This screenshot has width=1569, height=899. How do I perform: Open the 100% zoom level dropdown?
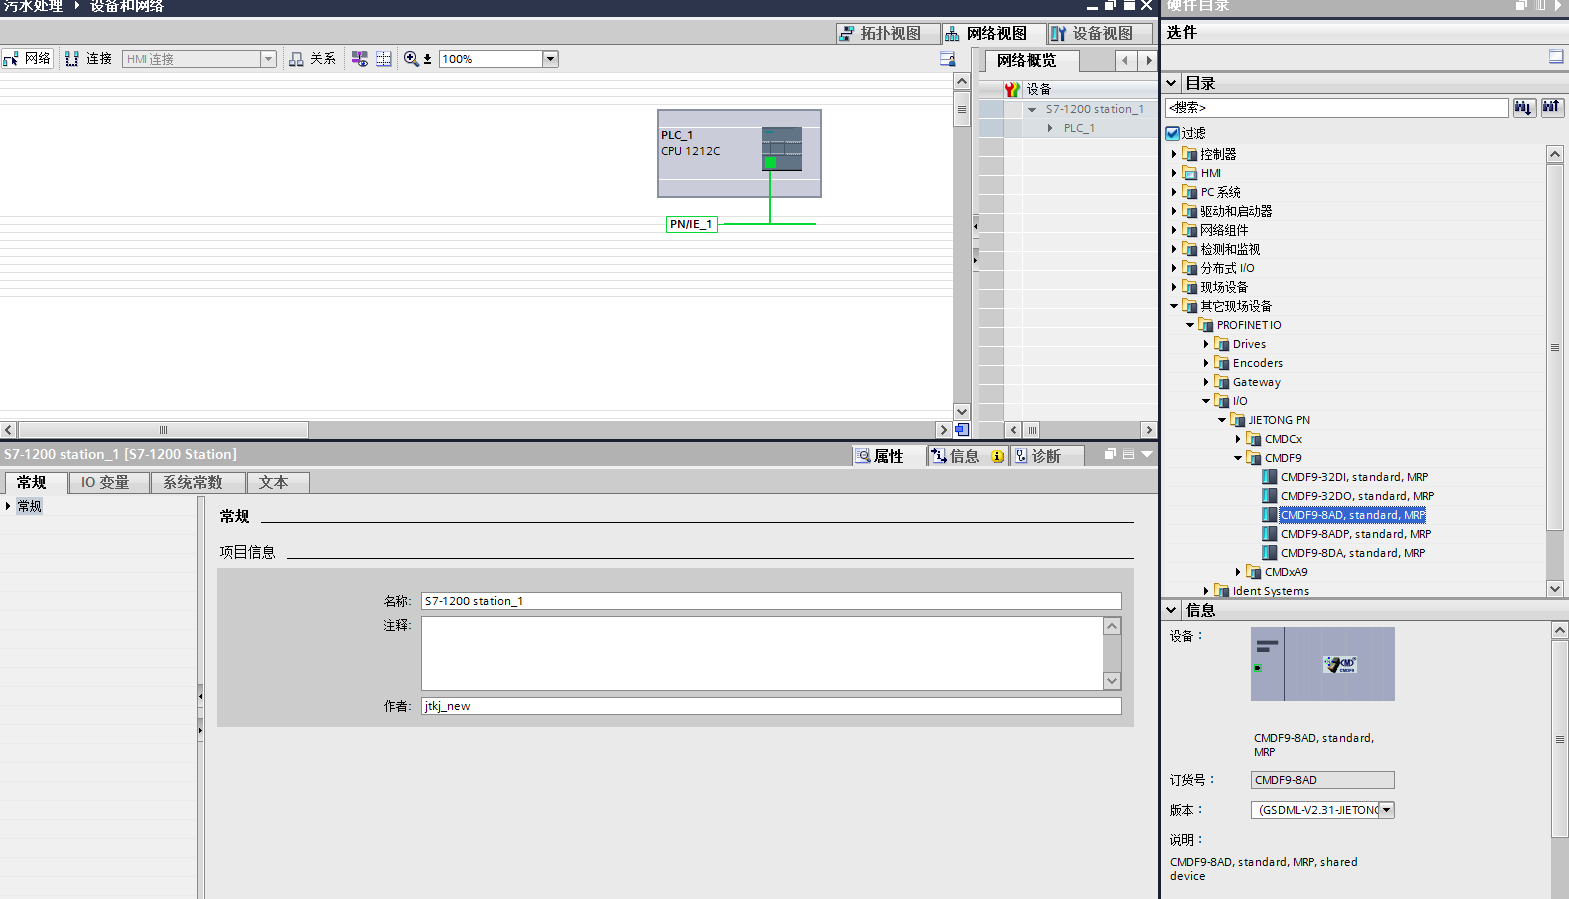550,59
